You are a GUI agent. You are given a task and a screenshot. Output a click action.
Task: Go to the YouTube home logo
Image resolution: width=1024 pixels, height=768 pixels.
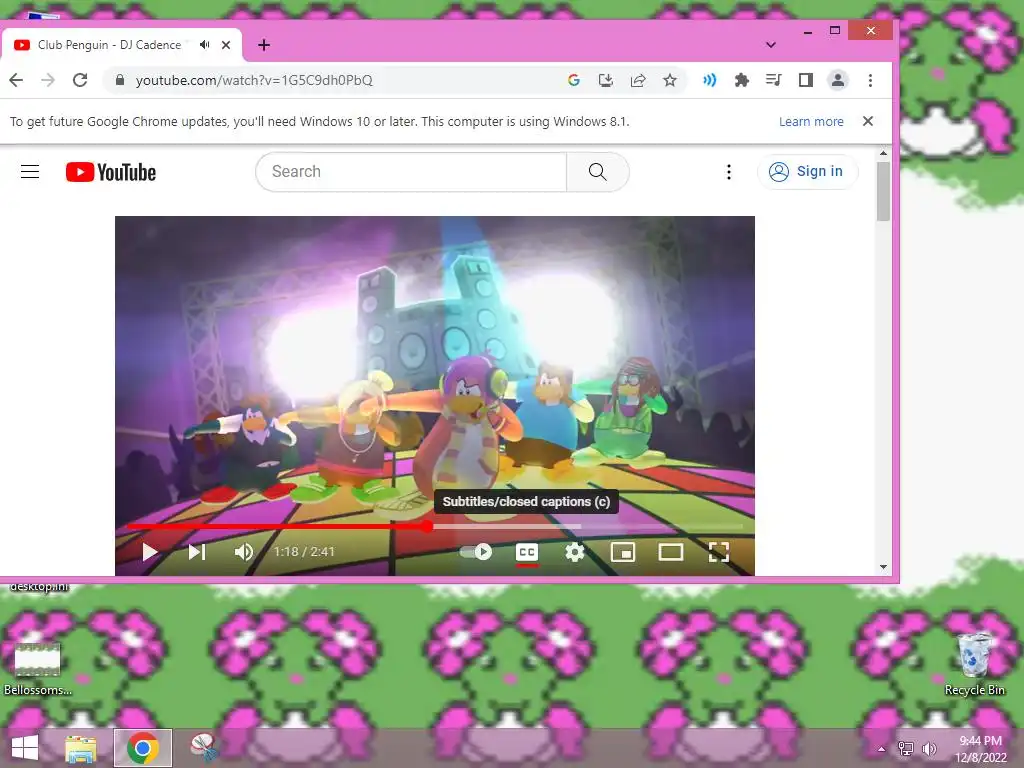(x=111, y=172)
